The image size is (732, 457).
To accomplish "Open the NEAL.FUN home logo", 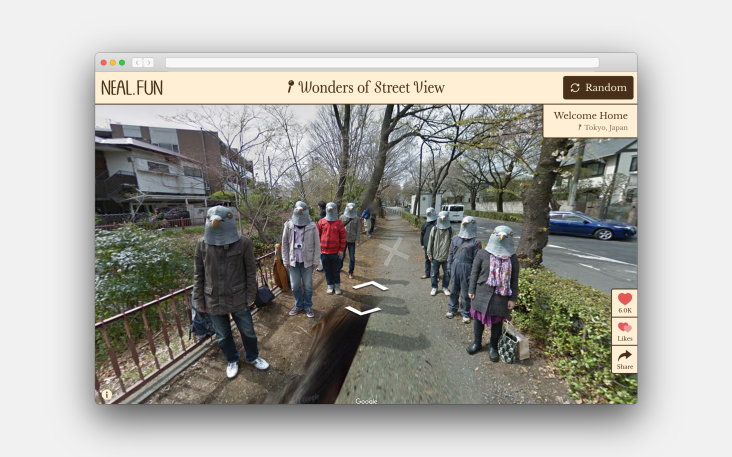I will click(x=132, y=88).
